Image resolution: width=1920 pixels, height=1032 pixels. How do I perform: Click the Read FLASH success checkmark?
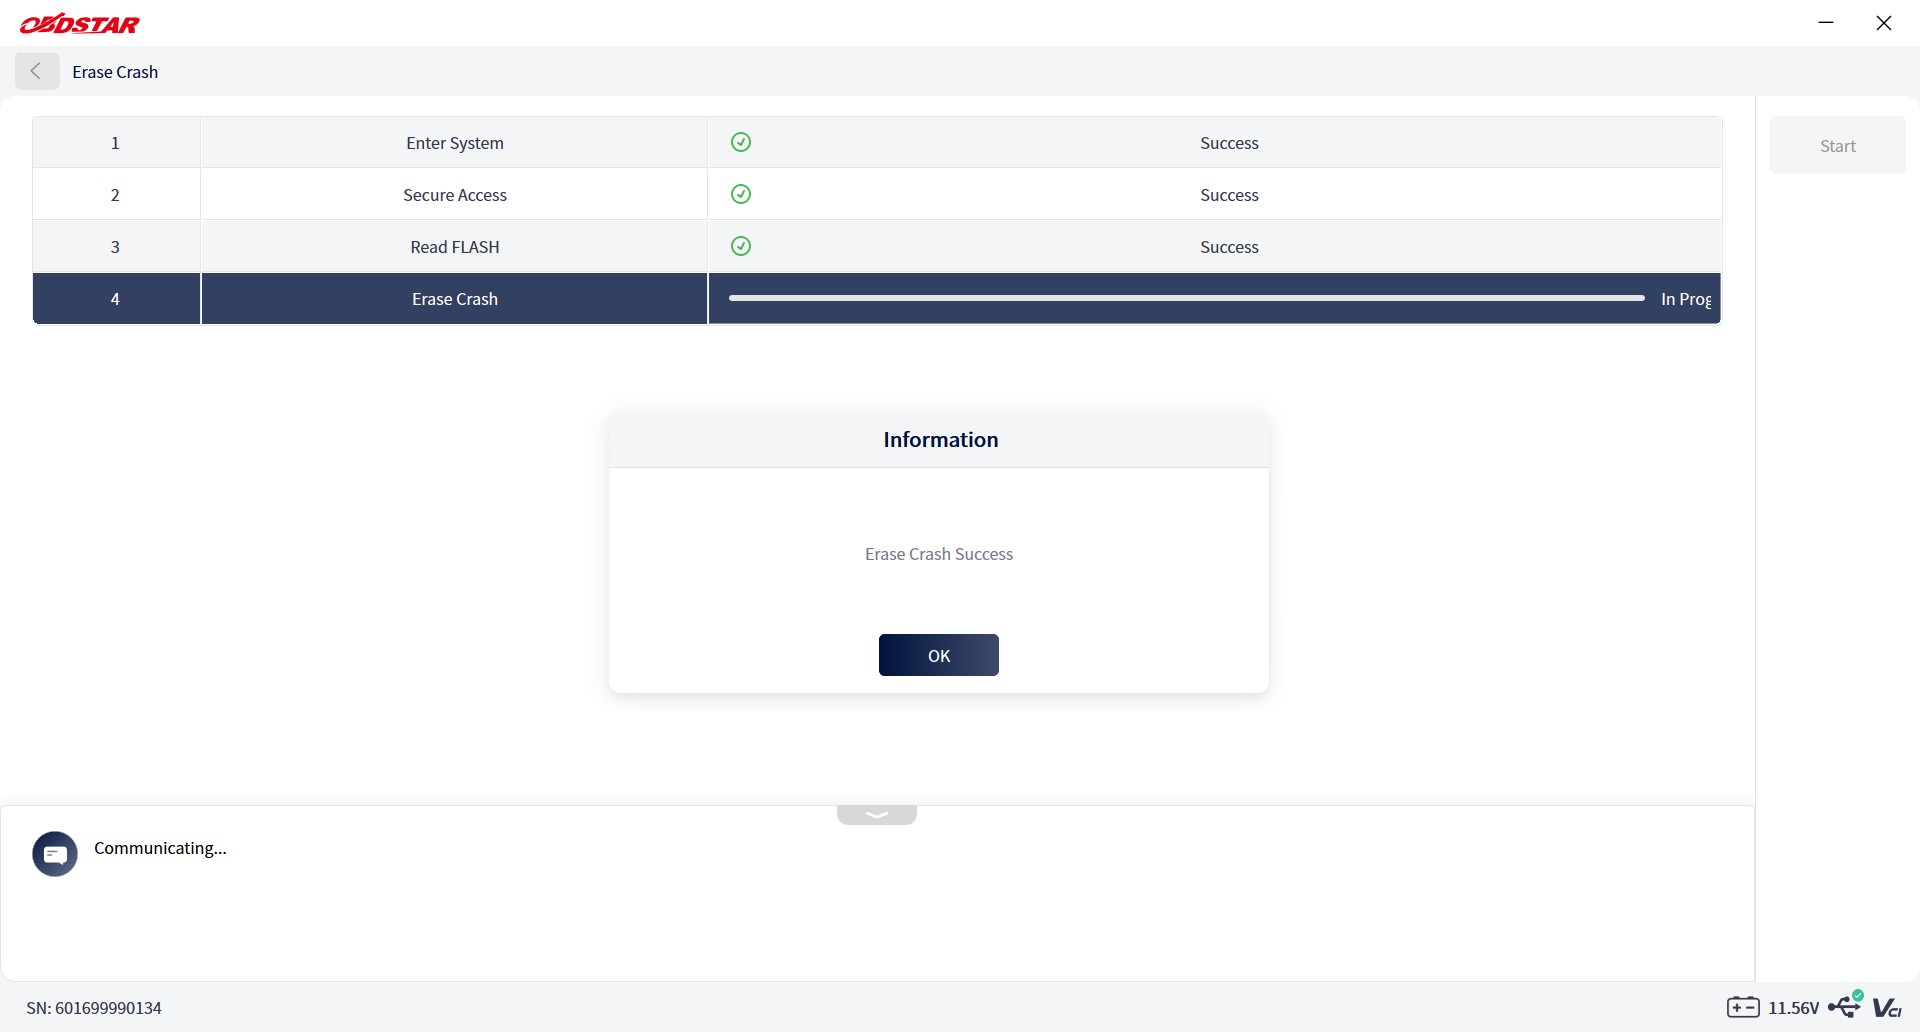pos(741,246)
